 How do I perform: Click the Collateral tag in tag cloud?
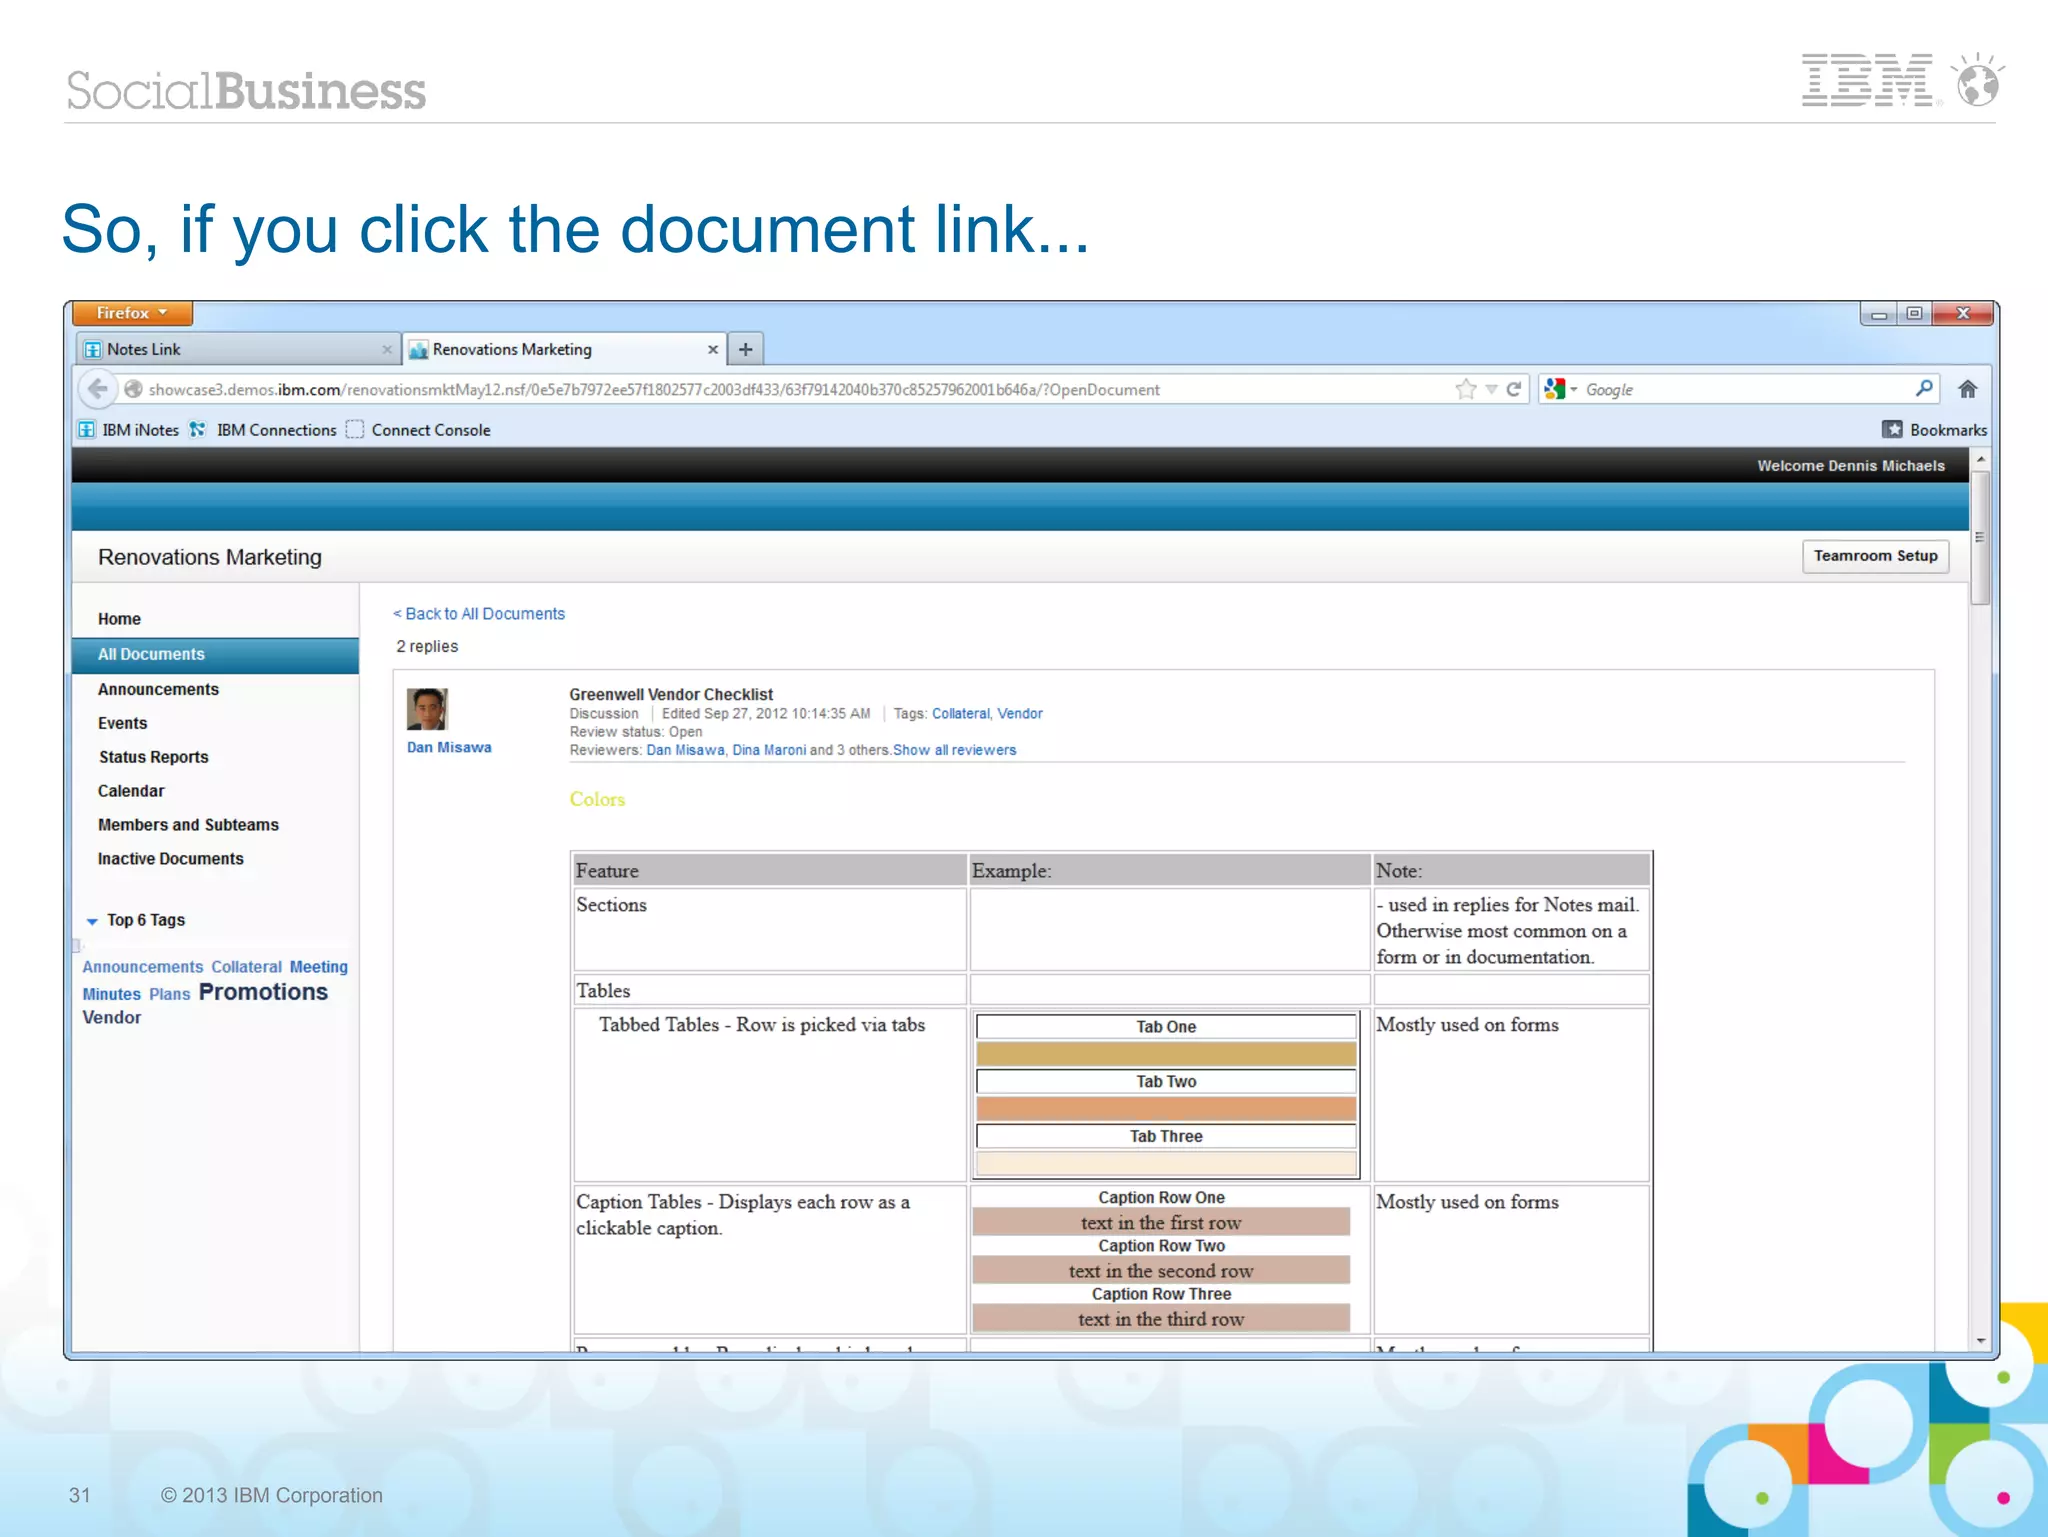tap(246, 967)
